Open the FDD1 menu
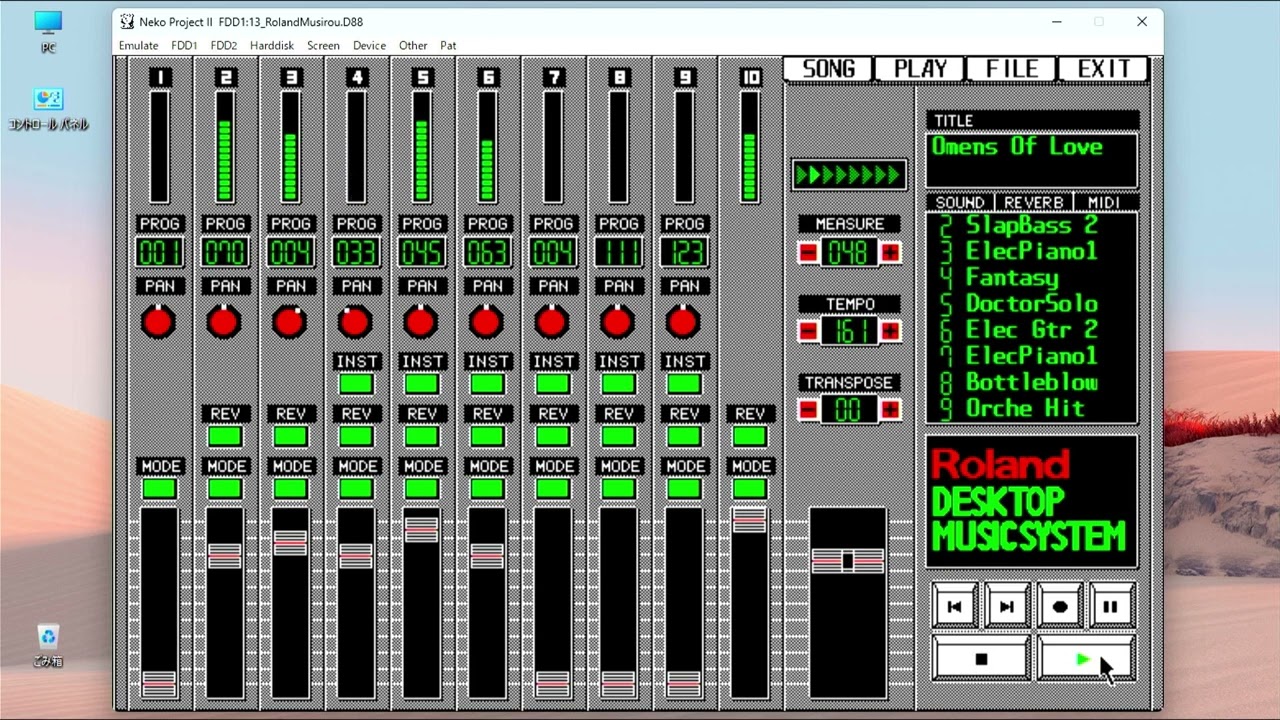Screen dimensions: 1280x720 [x=184, y=45]
